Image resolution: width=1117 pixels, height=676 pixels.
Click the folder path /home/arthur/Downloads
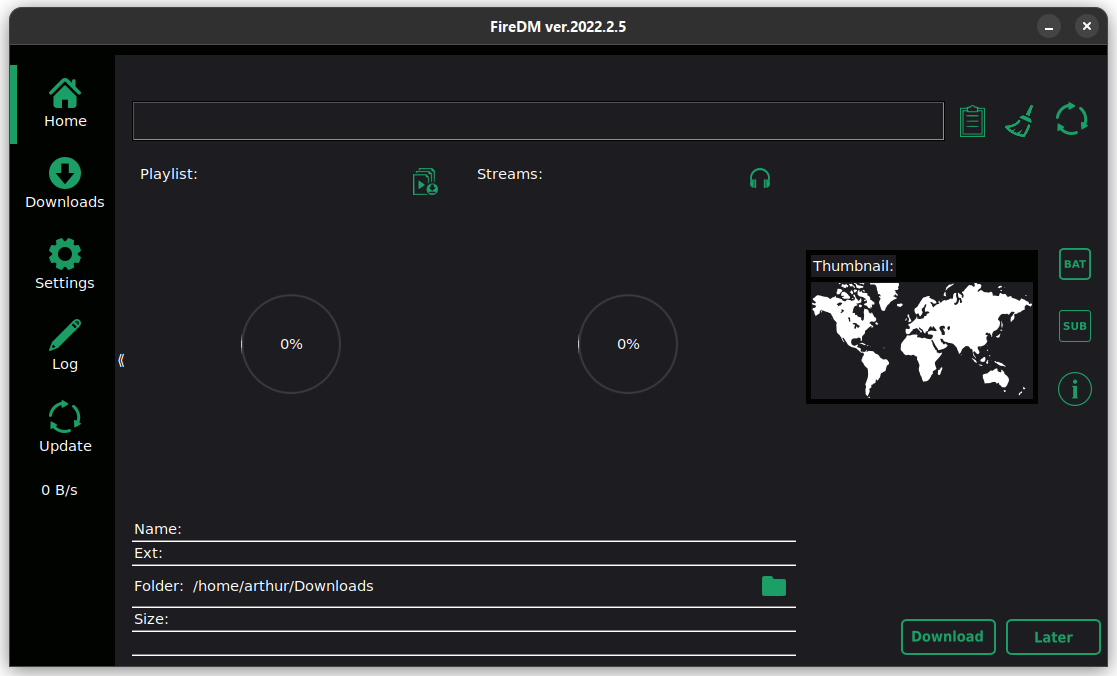click(283, 586)
